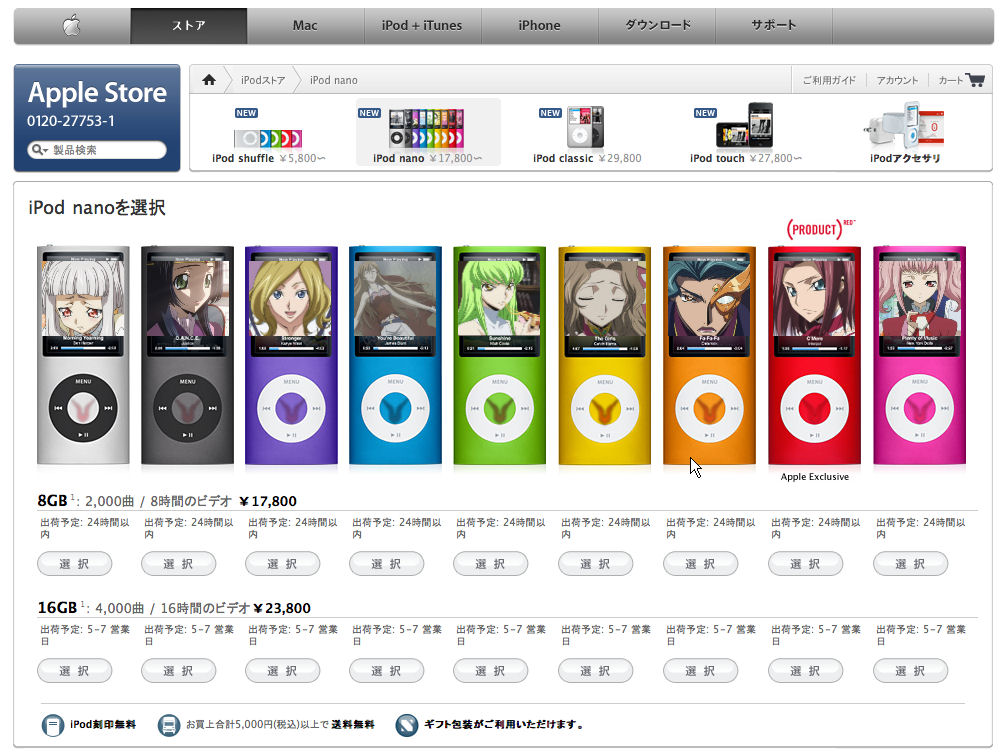The width and height of the screenshot is (1008, 756).
Task: Open the サポート tab
Action: point(774,26)
